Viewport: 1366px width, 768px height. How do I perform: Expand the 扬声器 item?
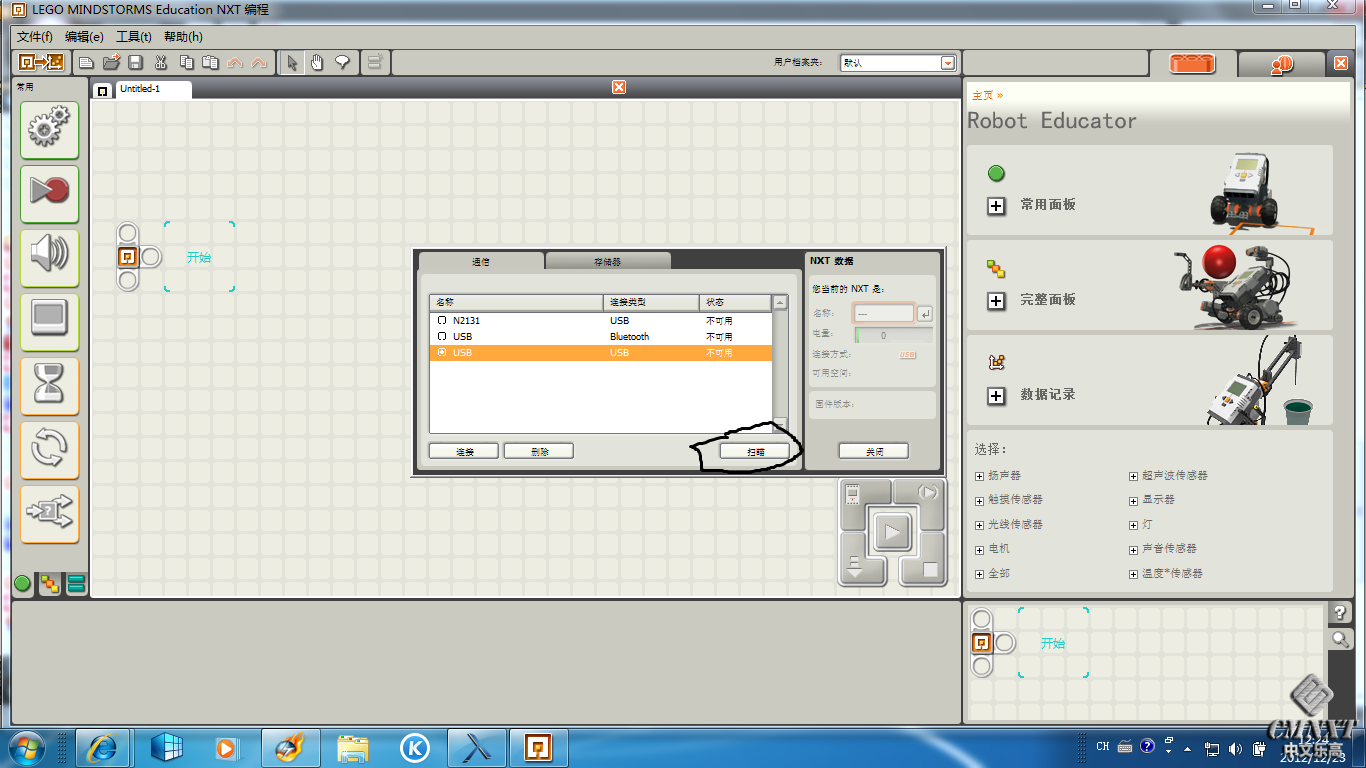tap(979, 476)
